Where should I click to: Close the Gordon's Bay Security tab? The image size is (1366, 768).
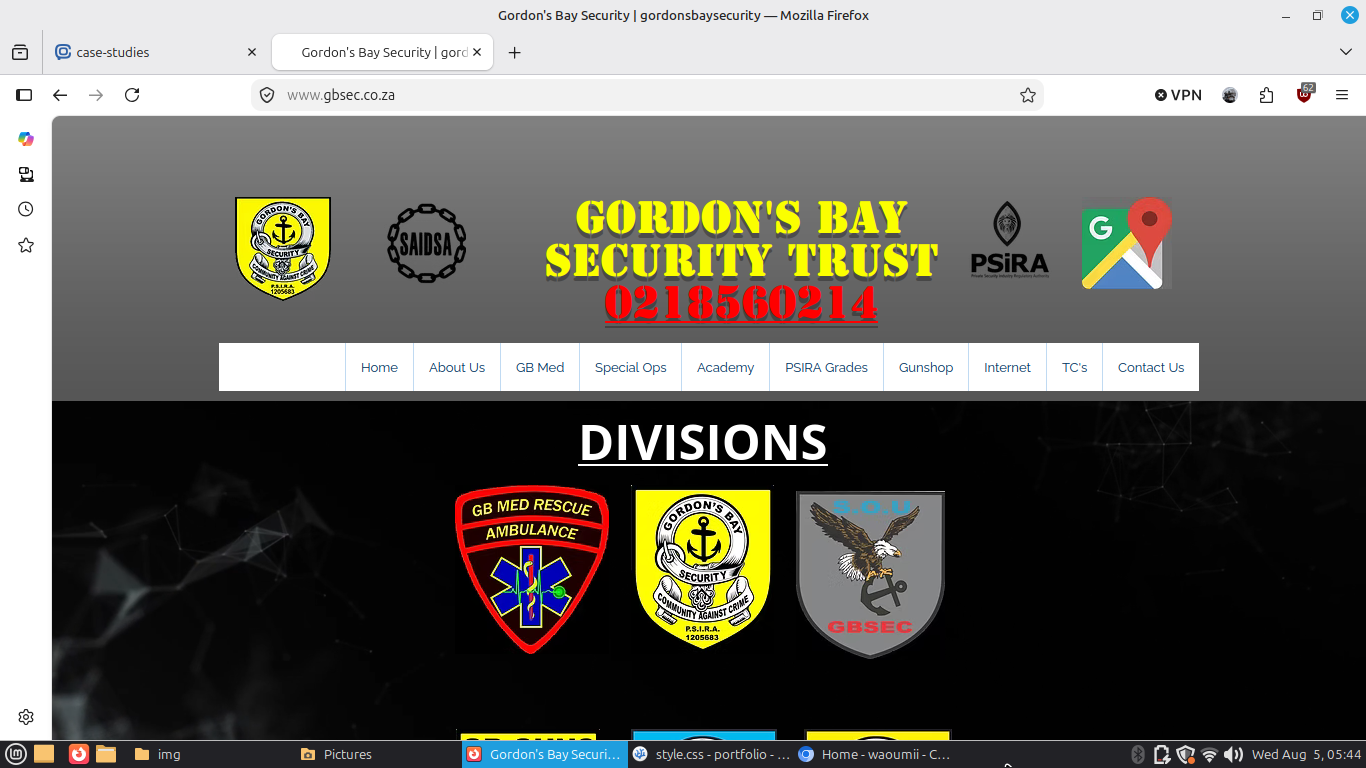[x=477, y=53]
